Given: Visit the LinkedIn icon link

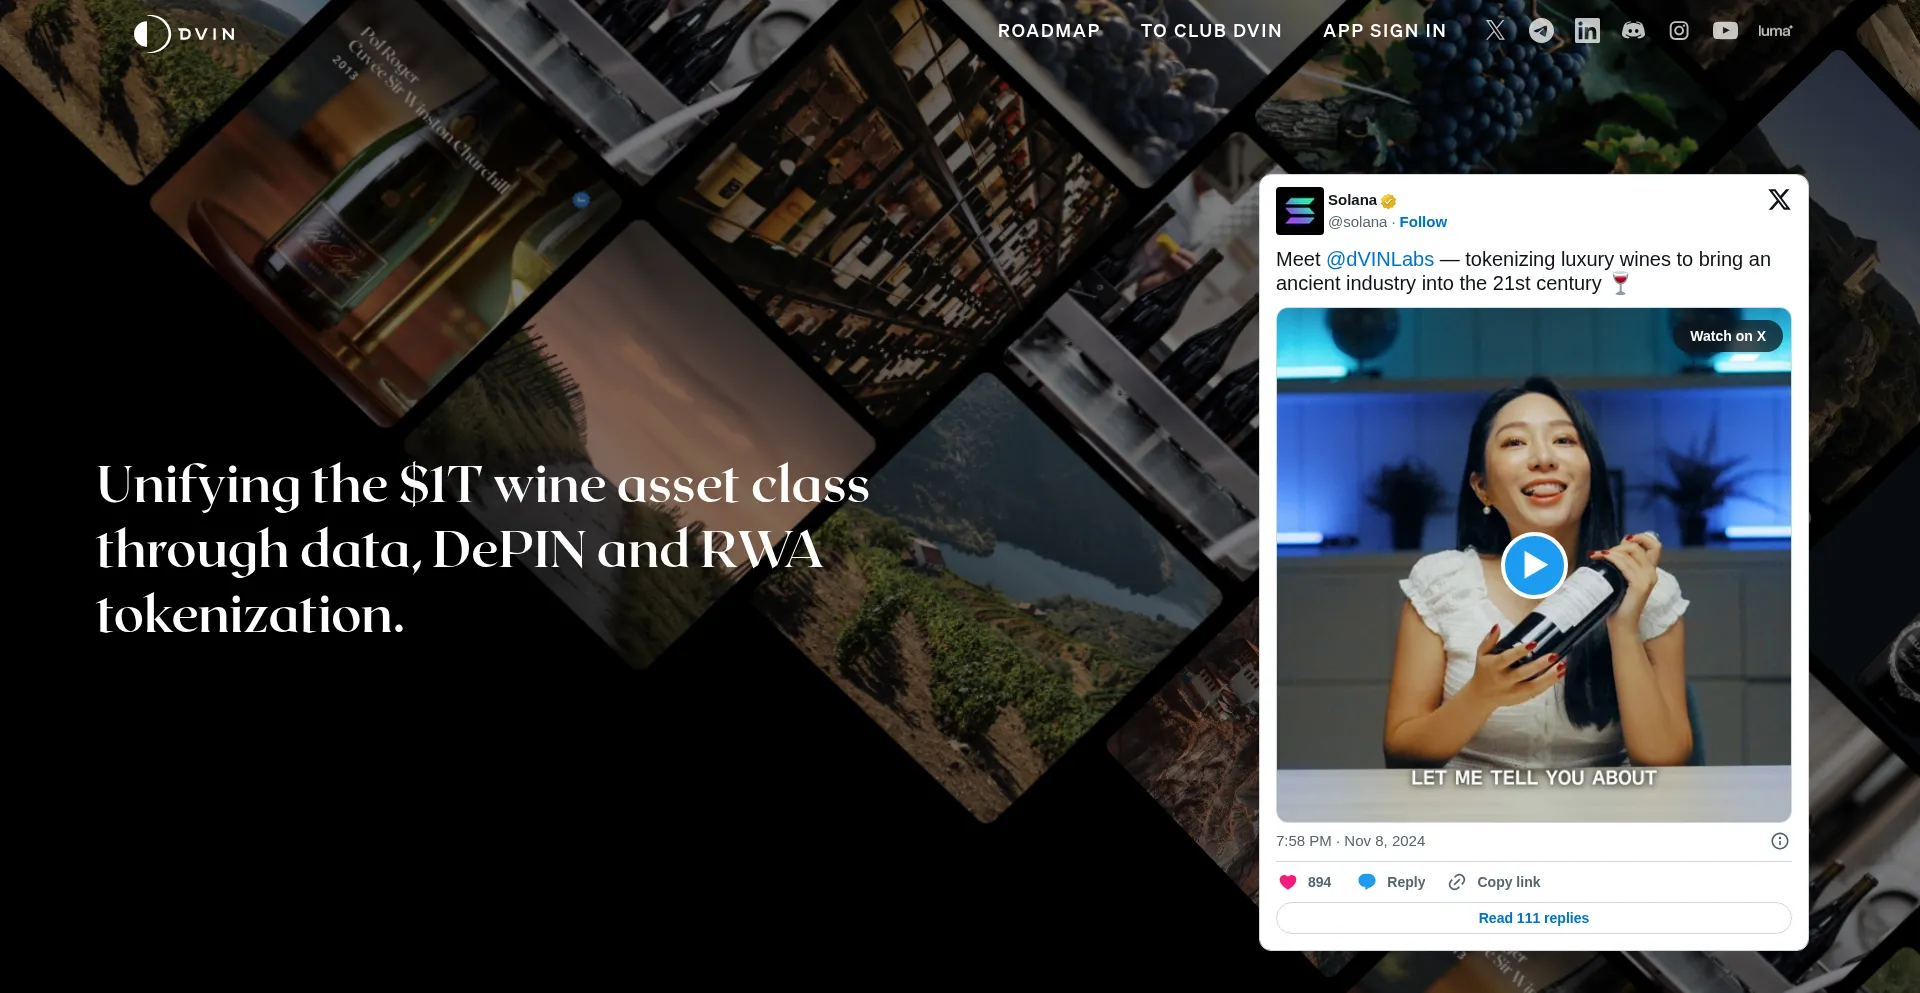Looking at the screenshot, I should point(1587,30).
